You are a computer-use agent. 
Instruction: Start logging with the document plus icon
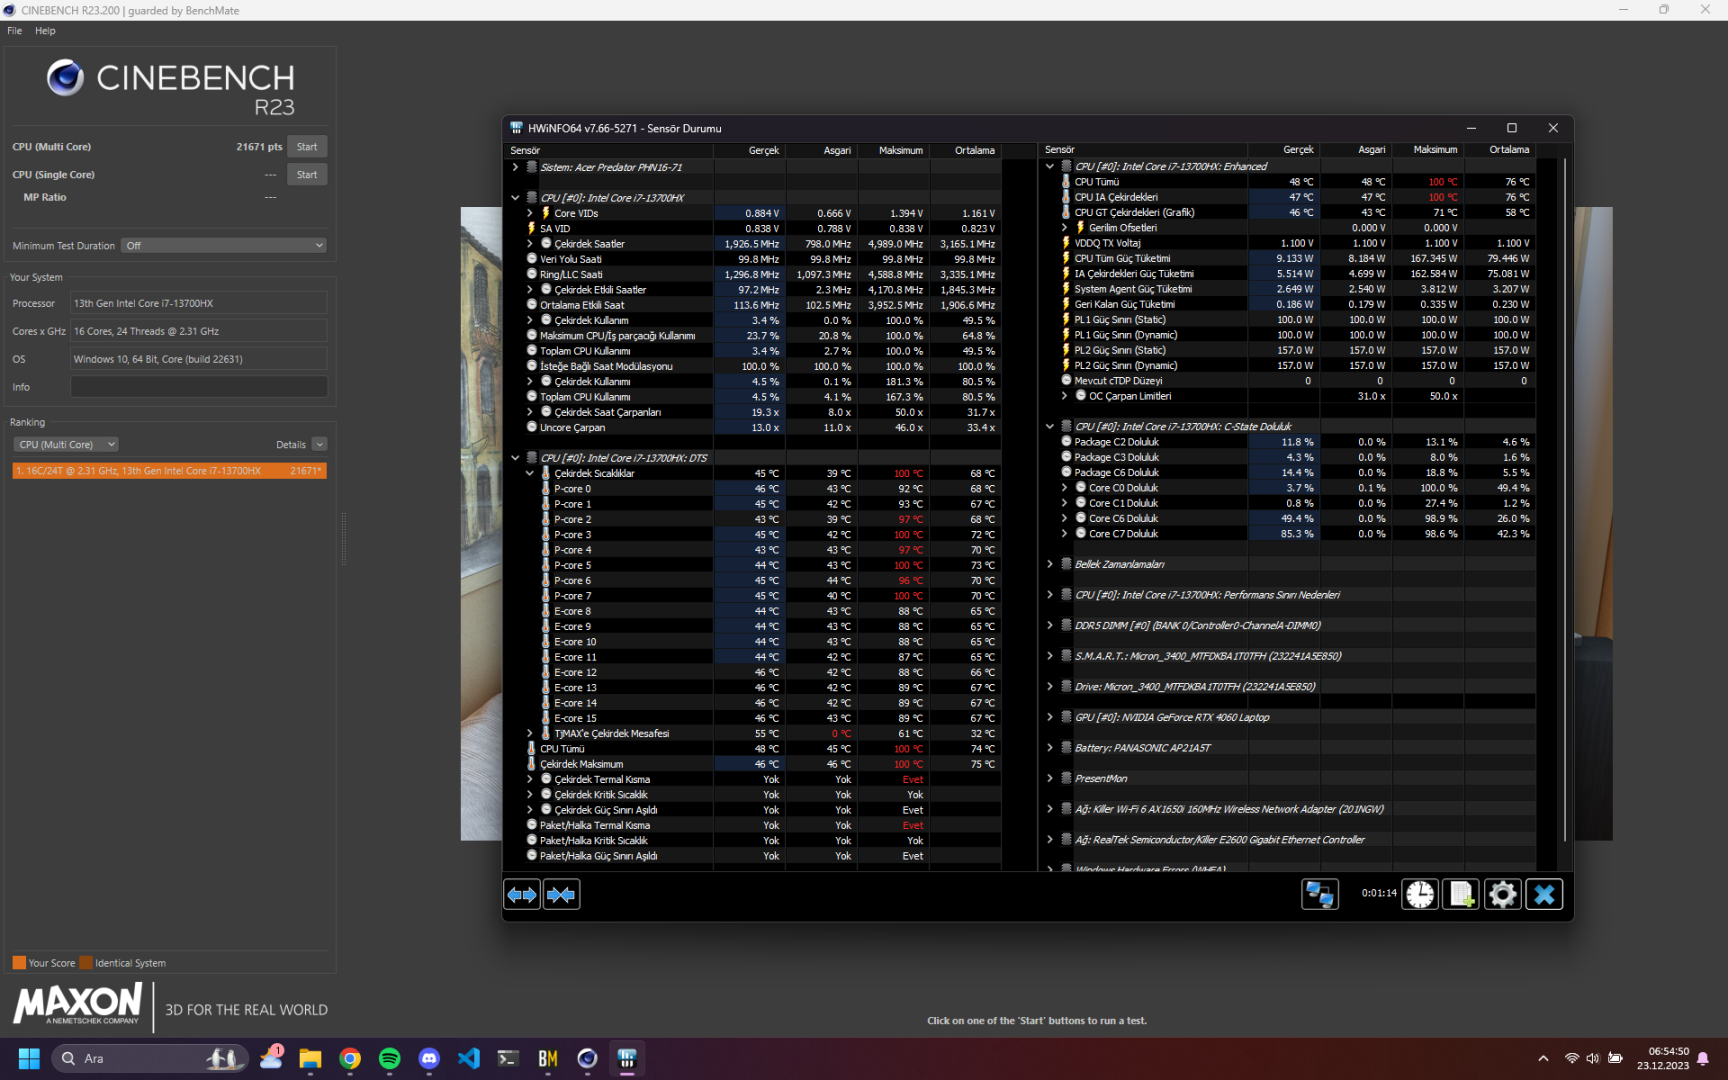pos(1461,894)
